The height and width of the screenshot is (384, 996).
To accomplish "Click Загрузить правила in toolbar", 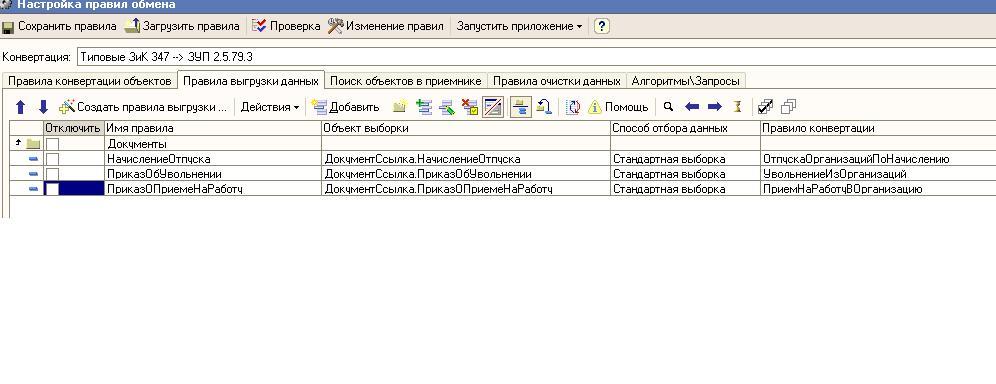I will pos(183,27).
